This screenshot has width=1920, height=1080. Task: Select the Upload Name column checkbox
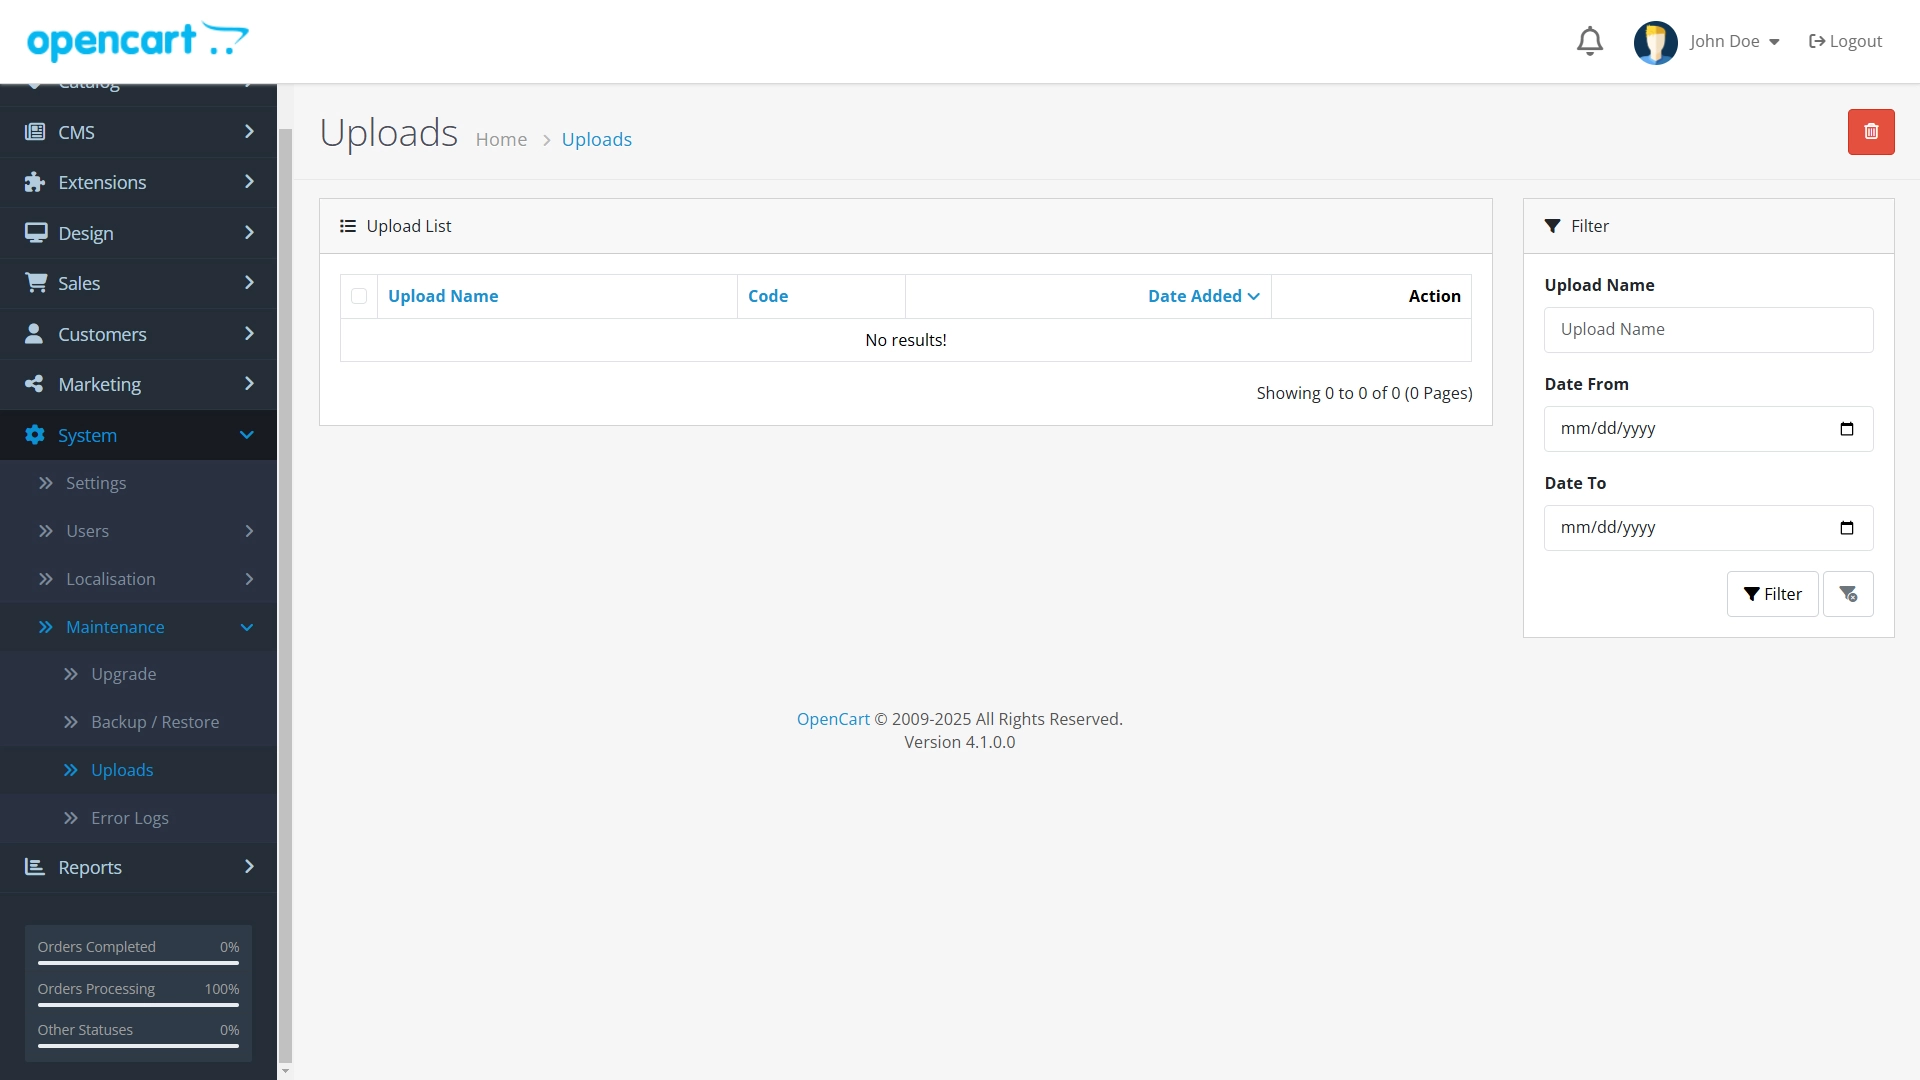(x=359, y=295)
